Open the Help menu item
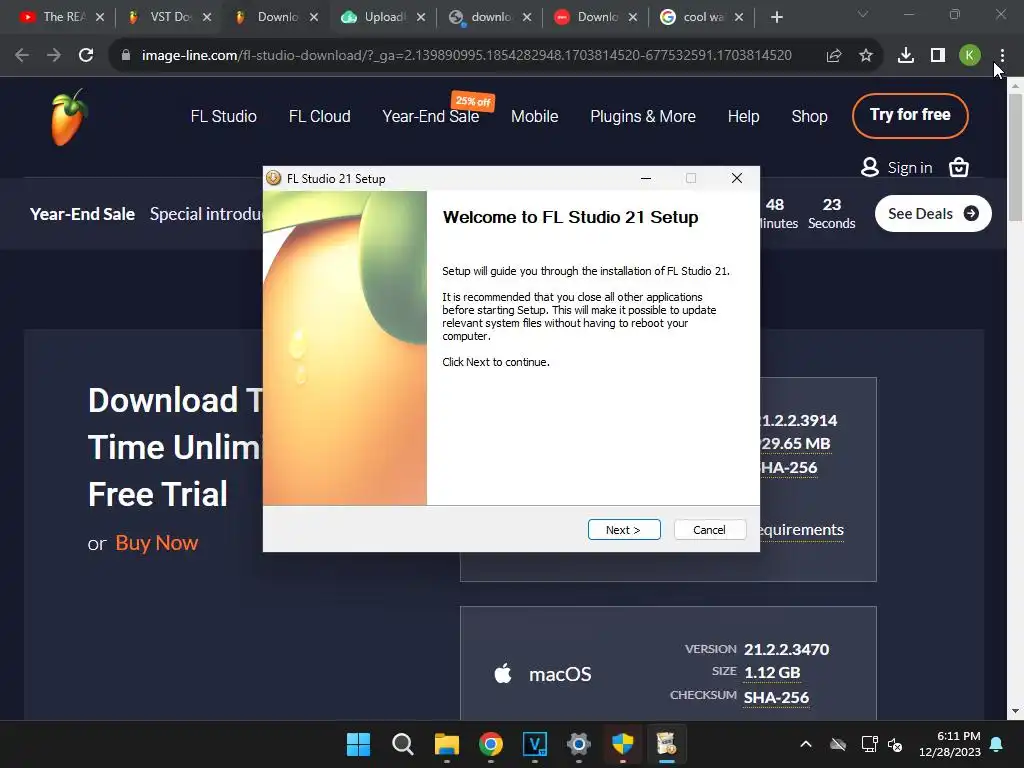Screen dimensions: 1024x768 (743, 116)
